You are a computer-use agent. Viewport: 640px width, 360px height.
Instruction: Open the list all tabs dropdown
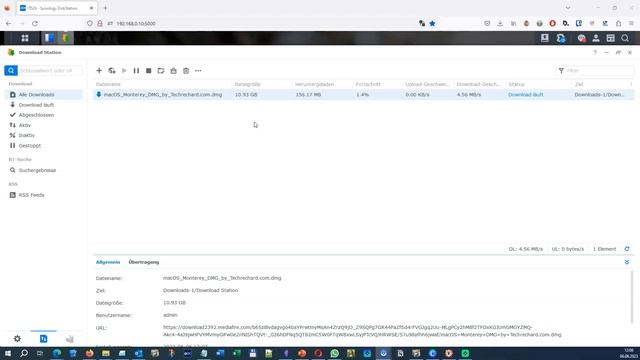tap(568, 8)
